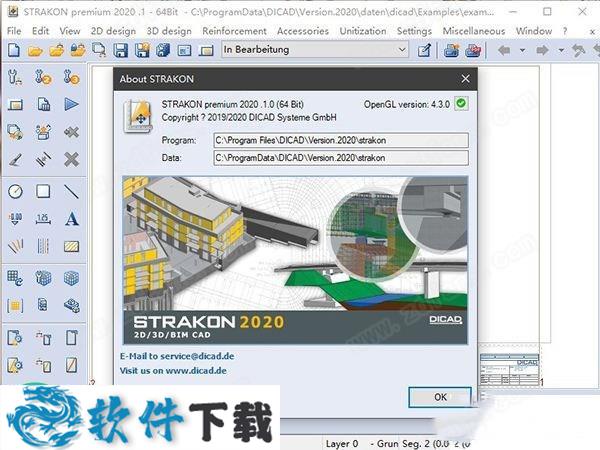This screenshot has height=450, width=600.
Task: Click the edit status pencil icon
Action: 424,50
